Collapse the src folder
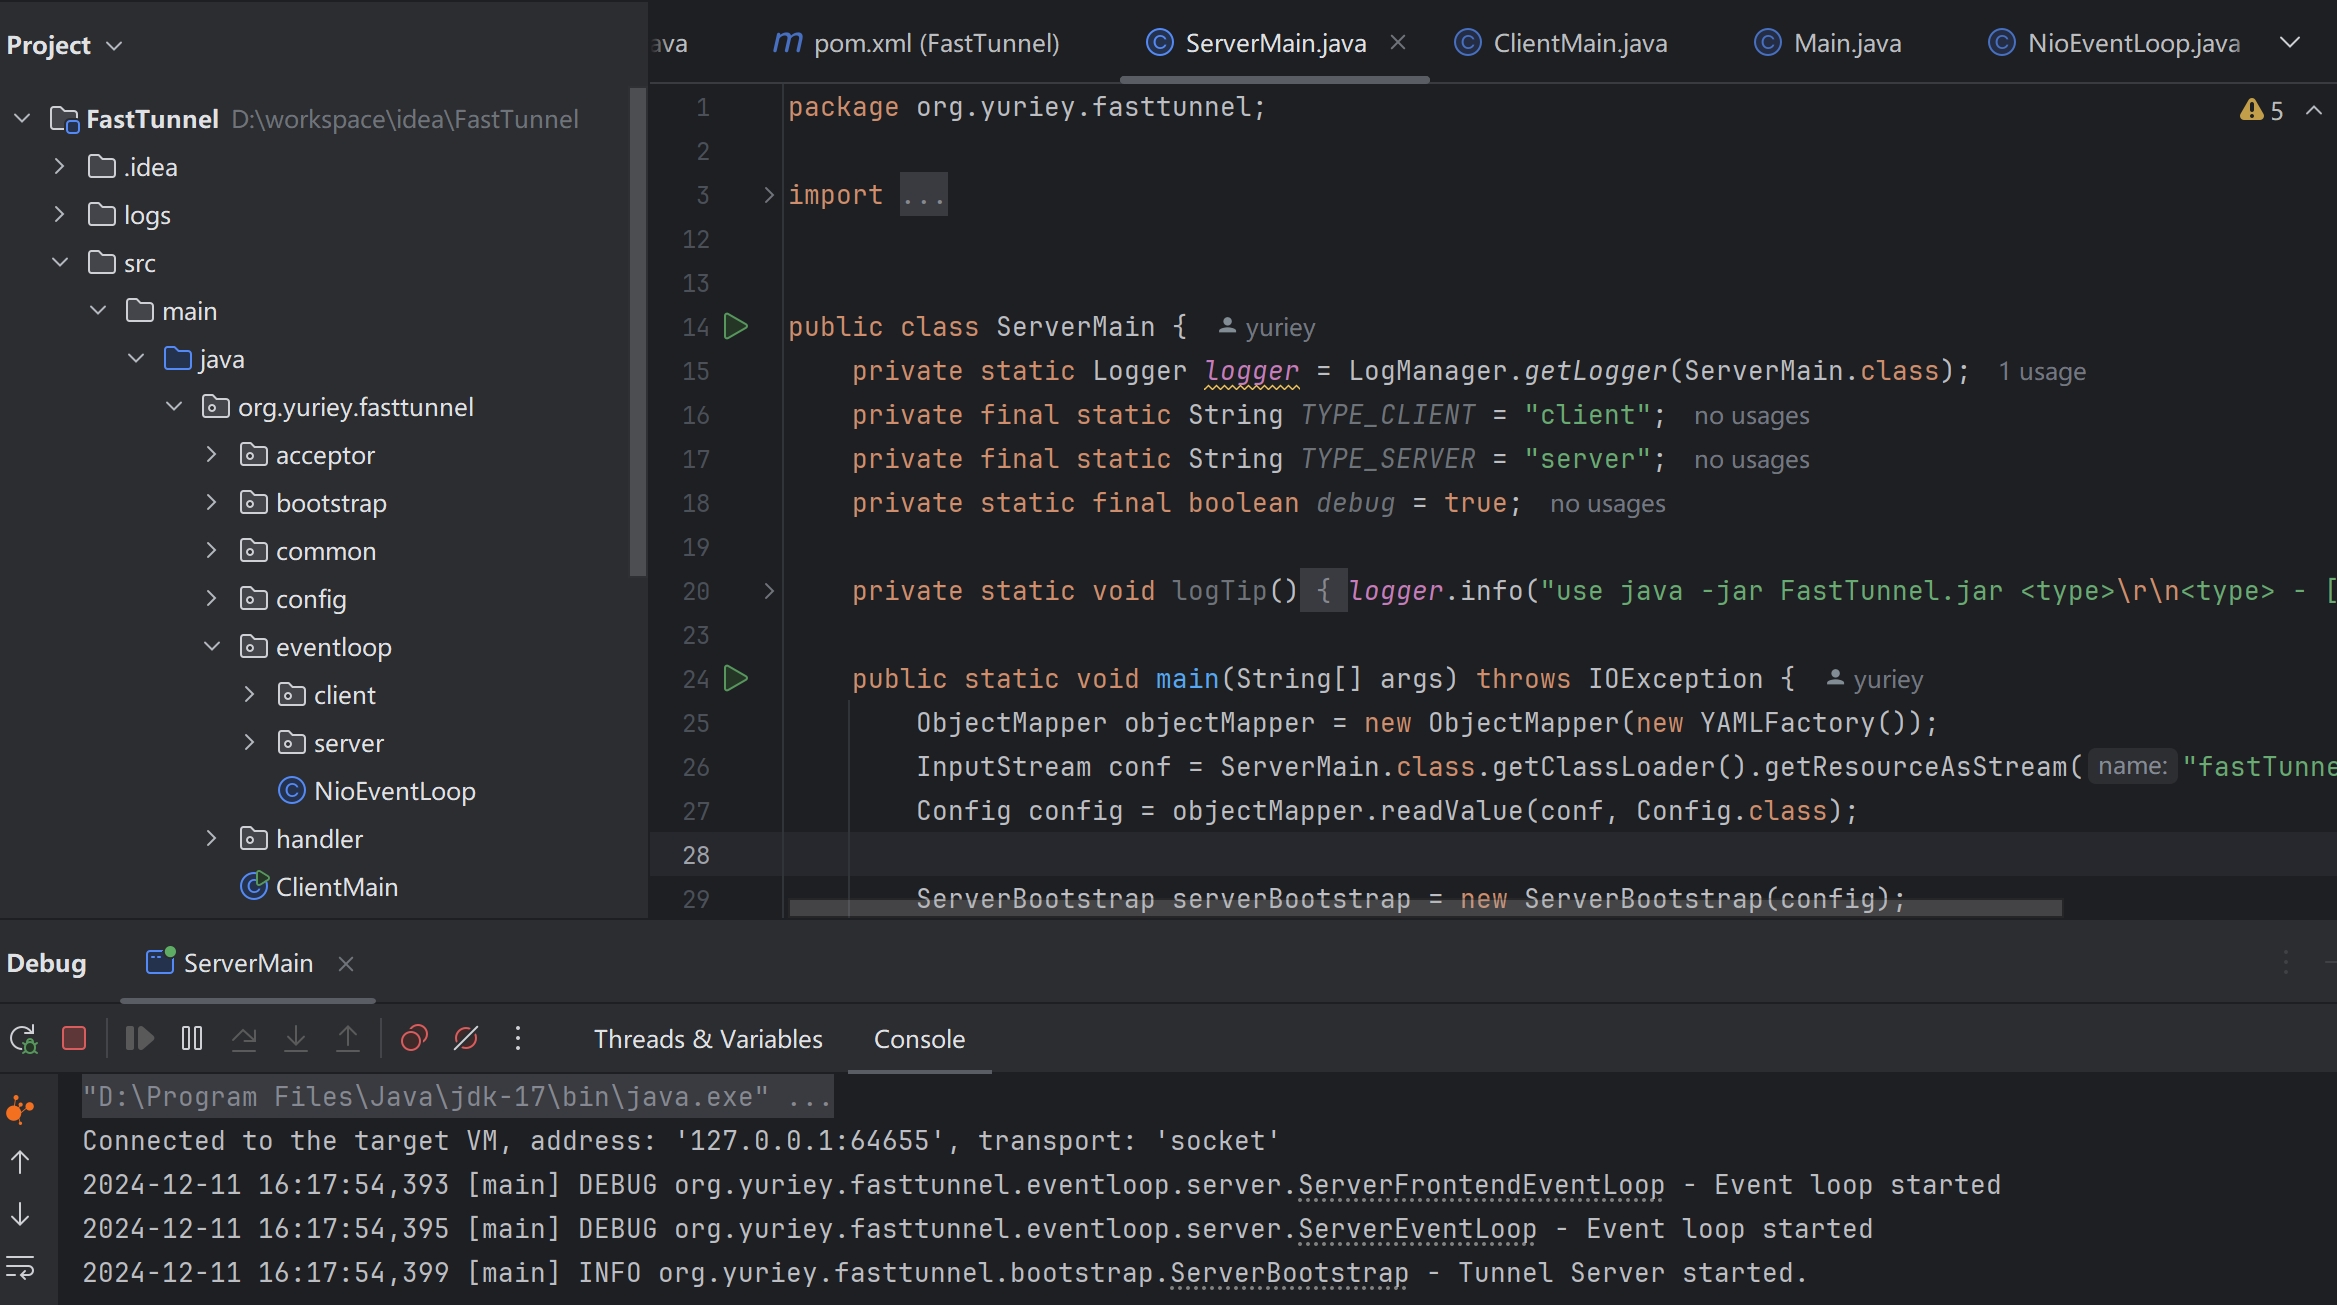Image resolution: width=2337 pixels, height=1305 pixels. pos(59,262)
